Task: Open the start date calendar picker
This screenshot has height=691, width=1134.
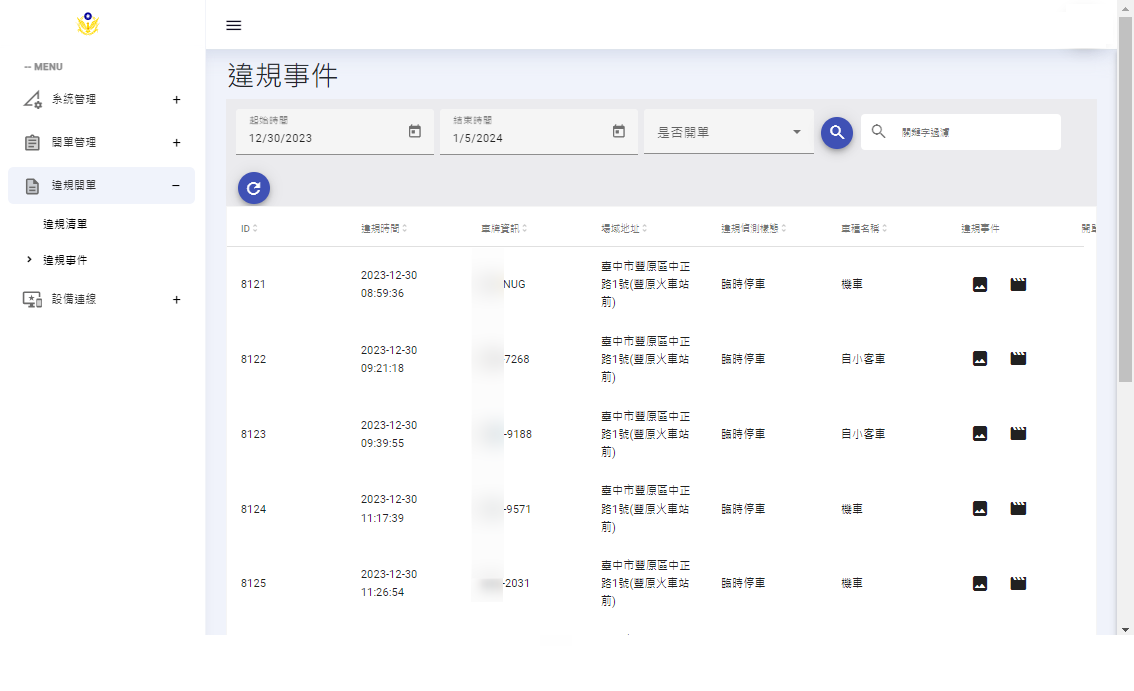Action: pyautogui.click(x=414, y=131)
